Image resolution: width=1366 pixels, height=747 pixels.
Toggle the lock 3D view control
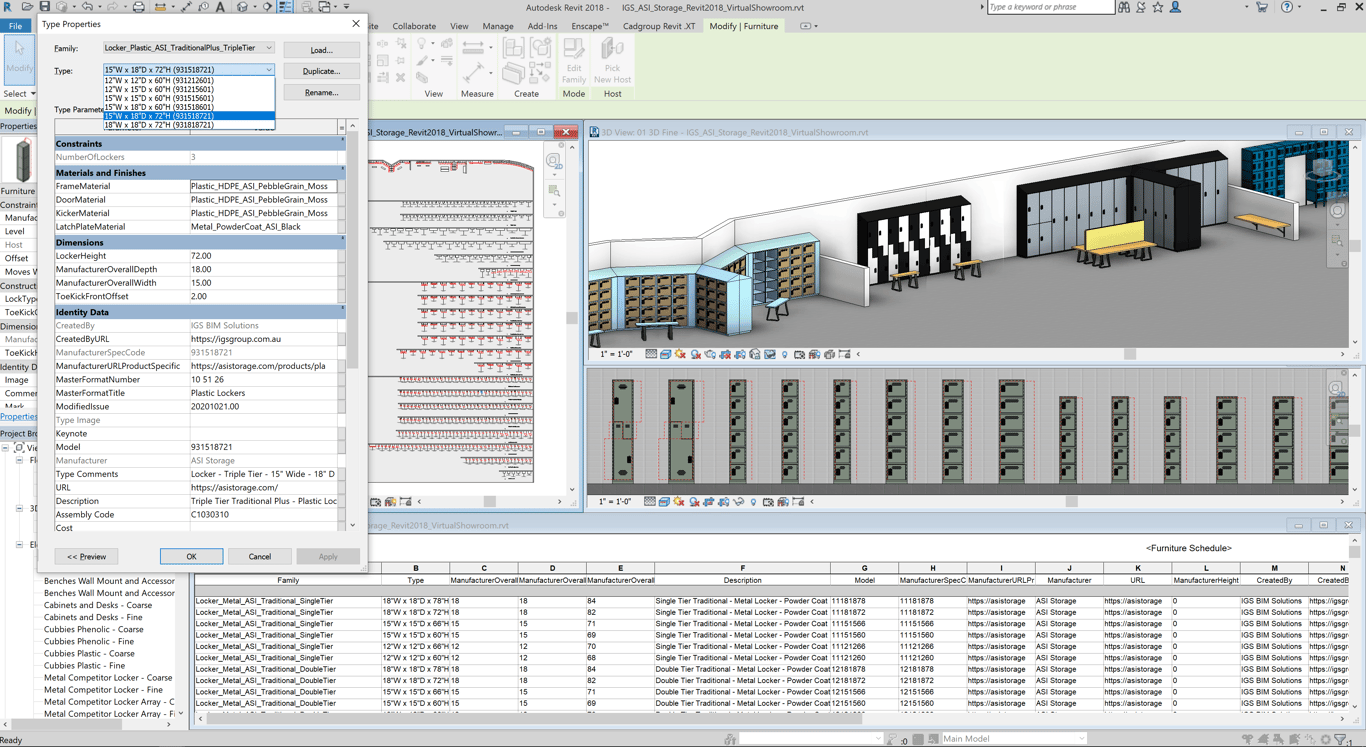tap(756, 353)
